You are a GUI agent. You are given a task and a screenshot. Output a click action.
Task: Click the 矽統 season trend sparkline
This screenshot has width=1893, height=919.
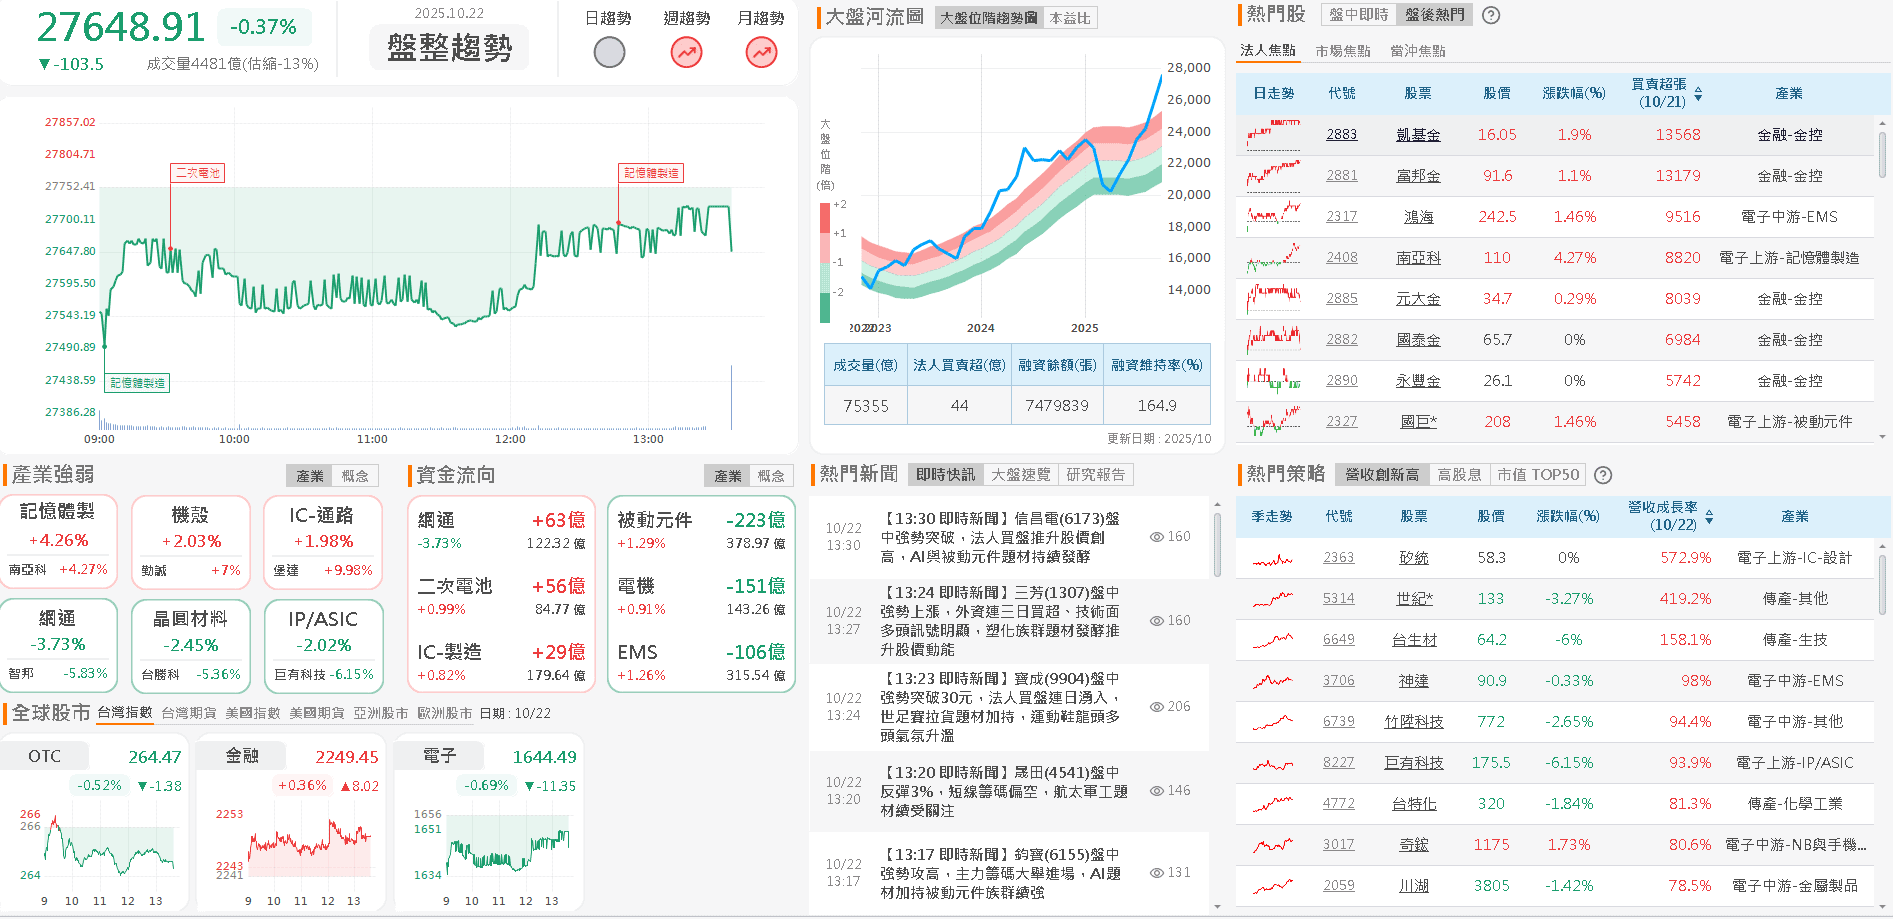click(1271, 558)
